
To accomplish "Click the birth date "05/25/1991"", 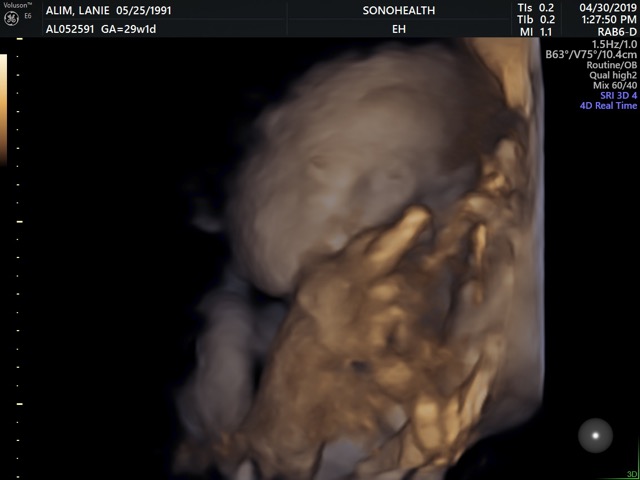I will coord(144,11).
